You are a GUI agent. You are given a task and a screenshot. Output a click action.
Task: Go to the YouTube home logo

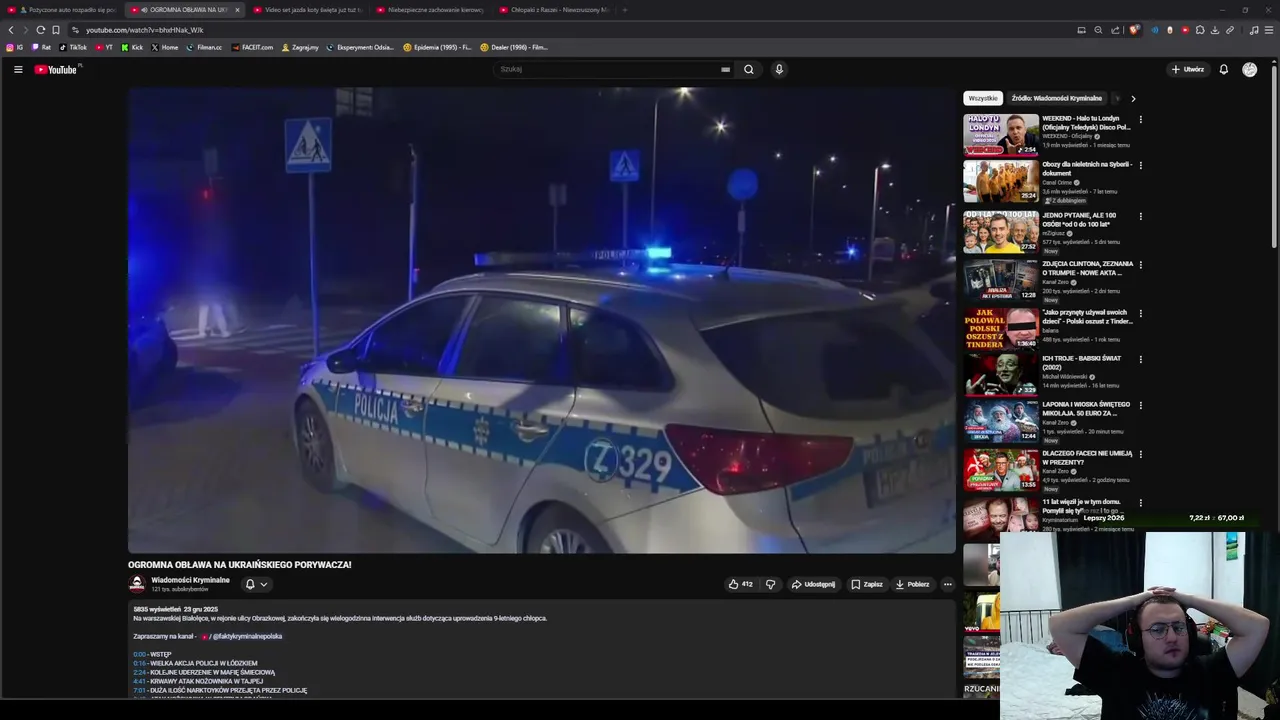click(x=56, y=69)
